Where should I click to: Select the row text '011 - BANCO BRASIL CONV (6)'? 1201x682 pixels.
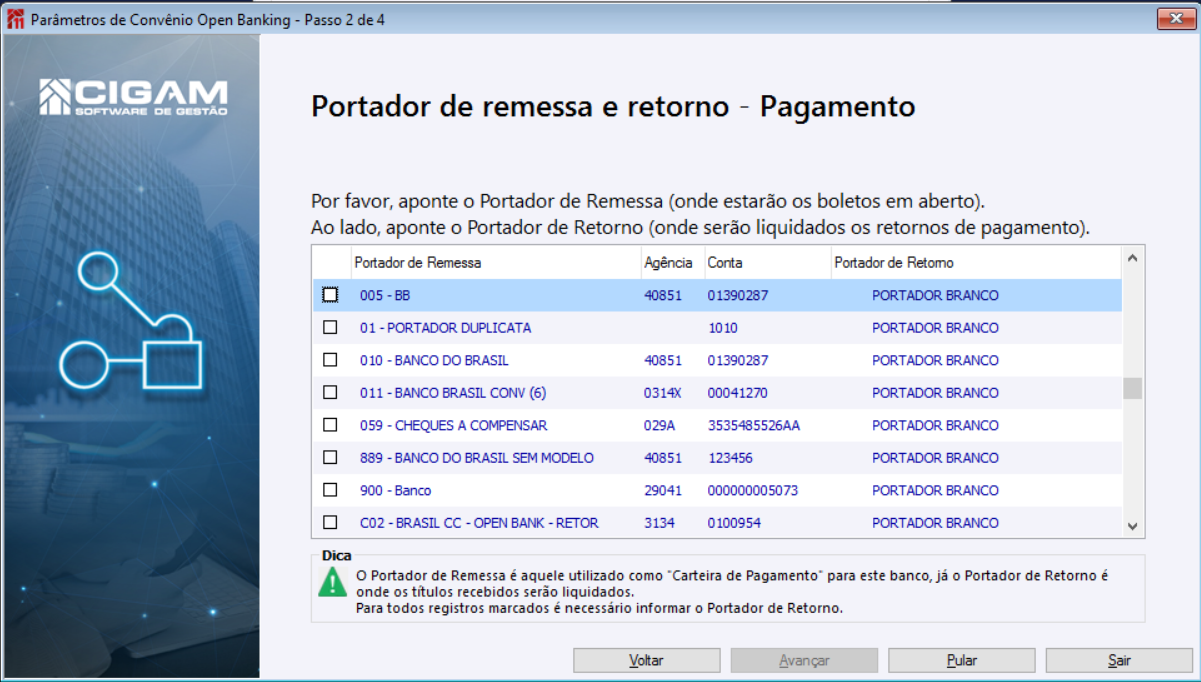click(x=453, y=393)
